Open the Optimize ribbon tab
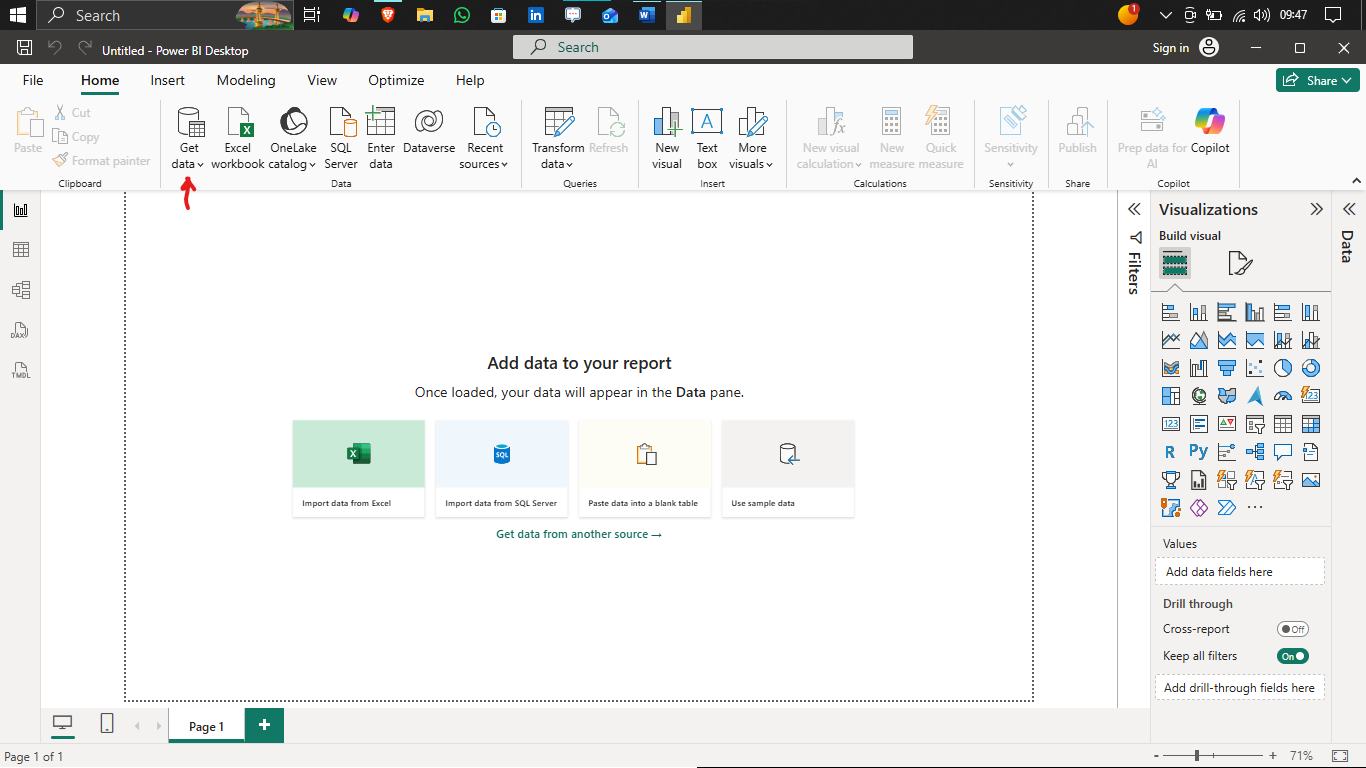 tap(396, 80)
